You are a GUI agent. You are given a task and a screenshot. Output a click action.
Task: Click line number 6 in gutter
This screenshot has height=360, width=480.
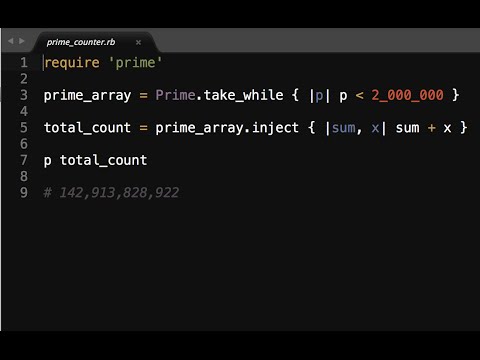click(24, 144)
